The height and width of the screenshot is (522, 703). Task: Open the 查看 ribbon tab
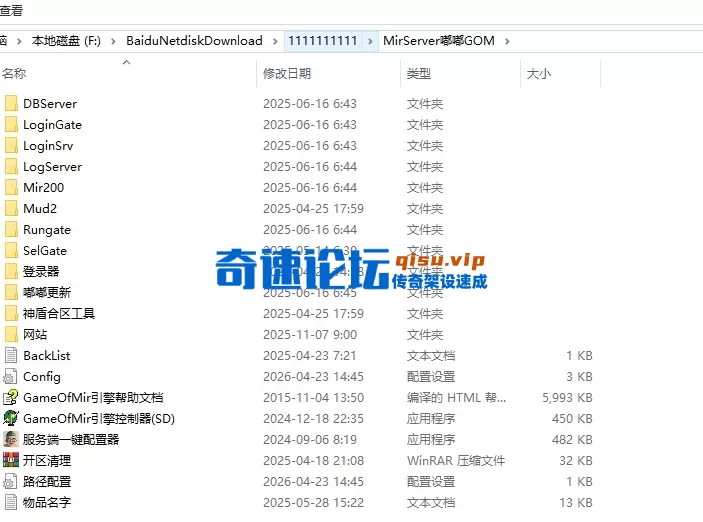coord(11,10)
